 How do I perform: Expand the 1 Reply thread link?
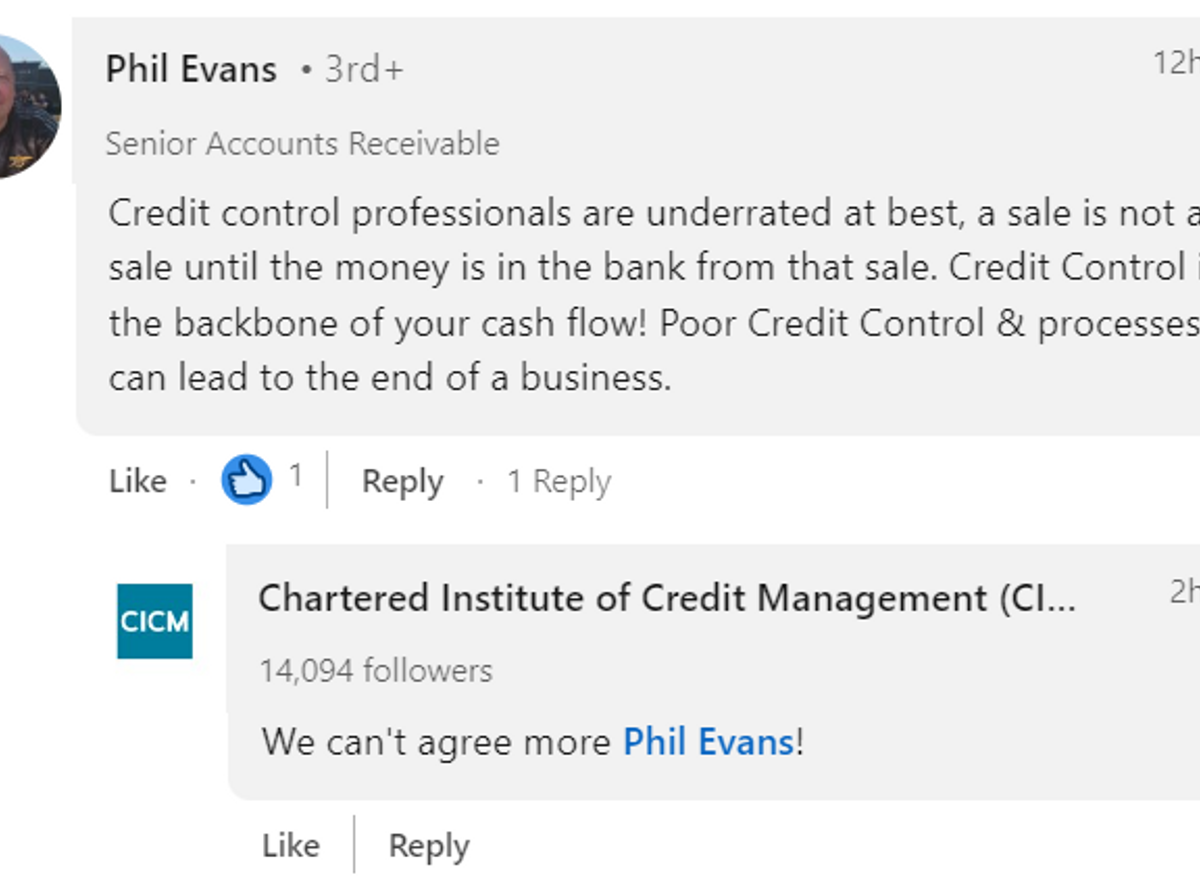pyautogui.click(x=558, y=481)
